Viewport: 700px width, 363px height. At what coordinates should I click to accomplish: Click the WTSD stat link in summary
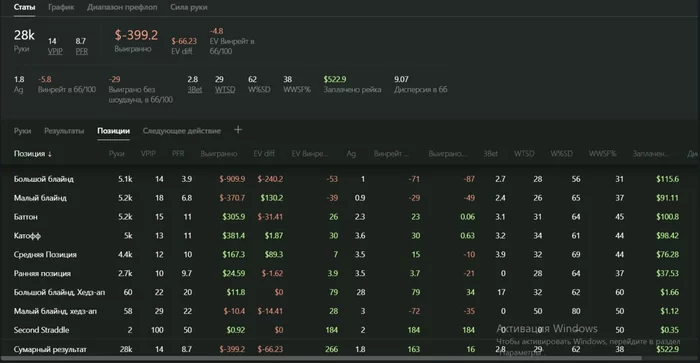225,89
